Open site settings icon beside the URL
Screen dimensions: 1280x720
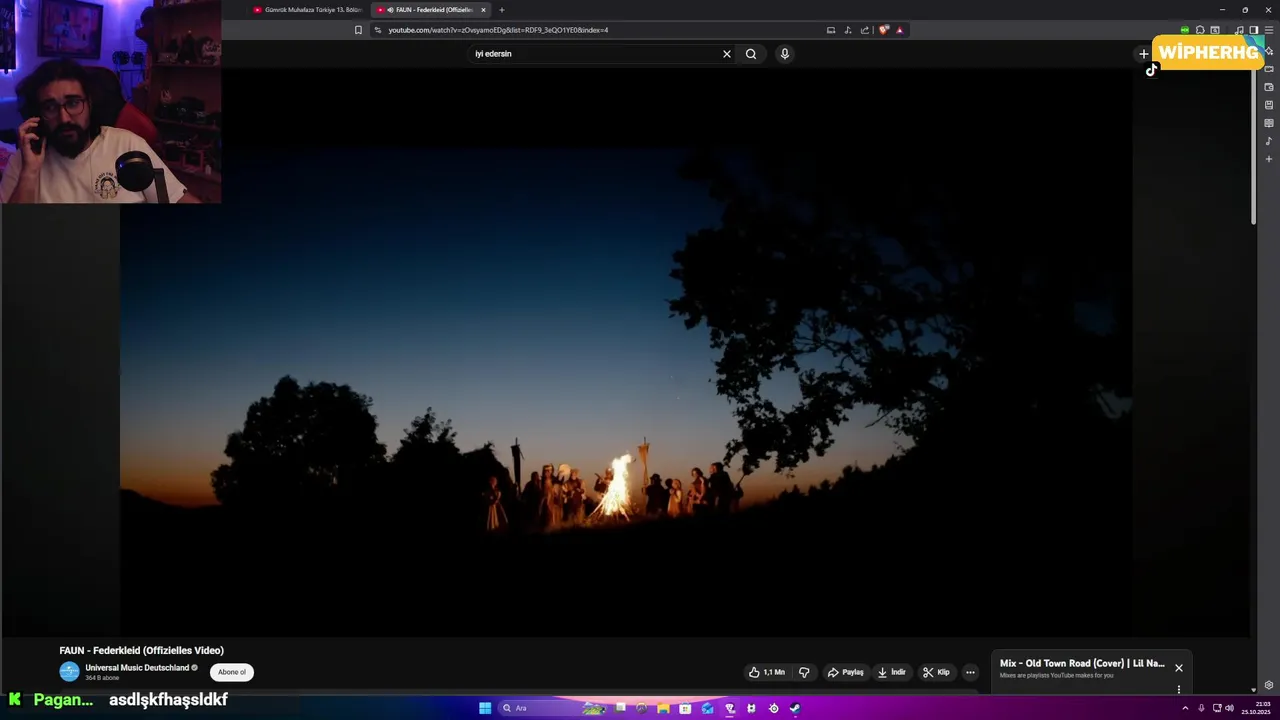pos(378,30)
